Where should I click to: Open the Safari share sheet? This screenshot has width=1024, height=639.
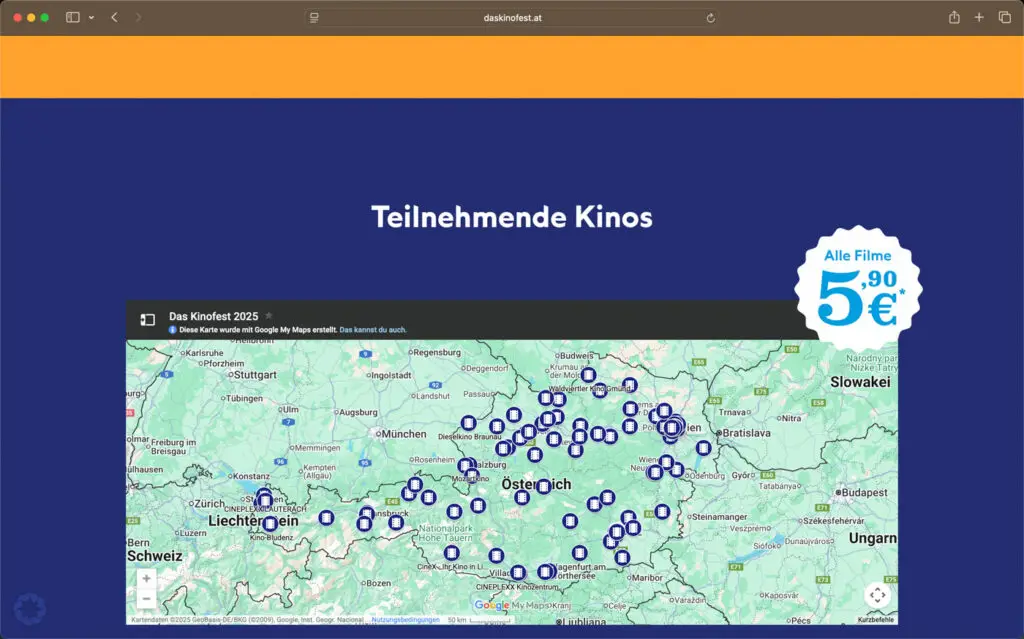(955, 17)
